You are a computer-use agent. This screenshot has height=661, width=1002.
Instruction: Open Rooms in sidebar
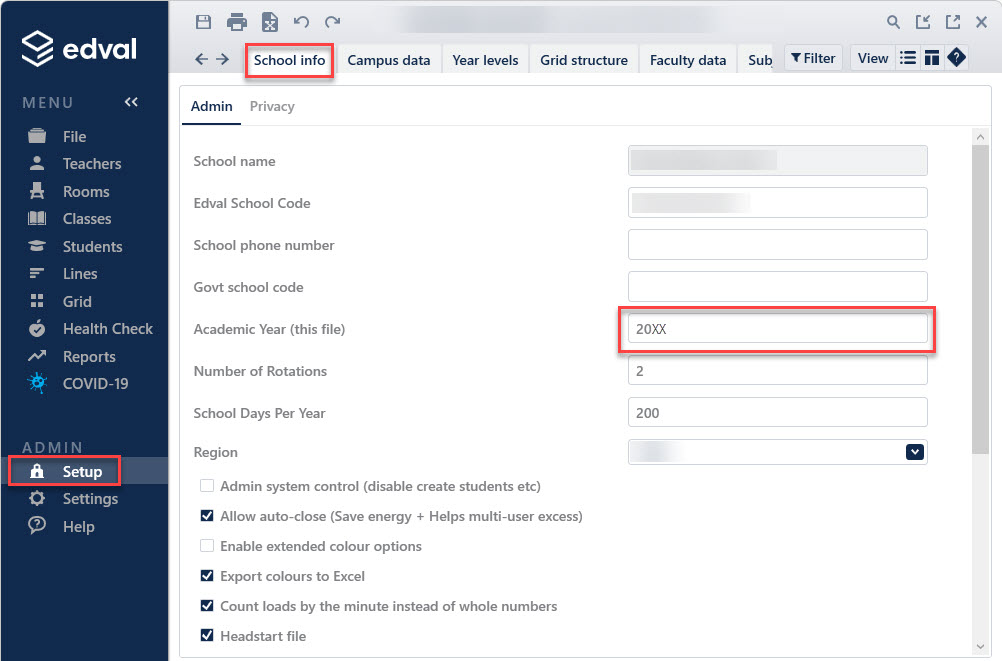pyautogui.click(x=84, y=191)
